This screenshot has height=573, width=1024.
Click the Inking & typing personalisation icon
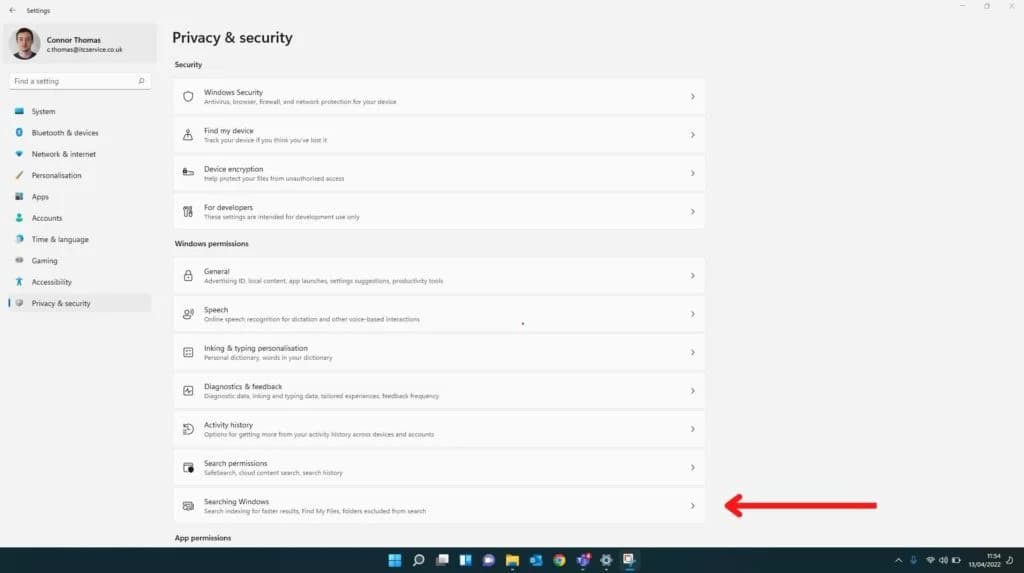coord(188,352)
